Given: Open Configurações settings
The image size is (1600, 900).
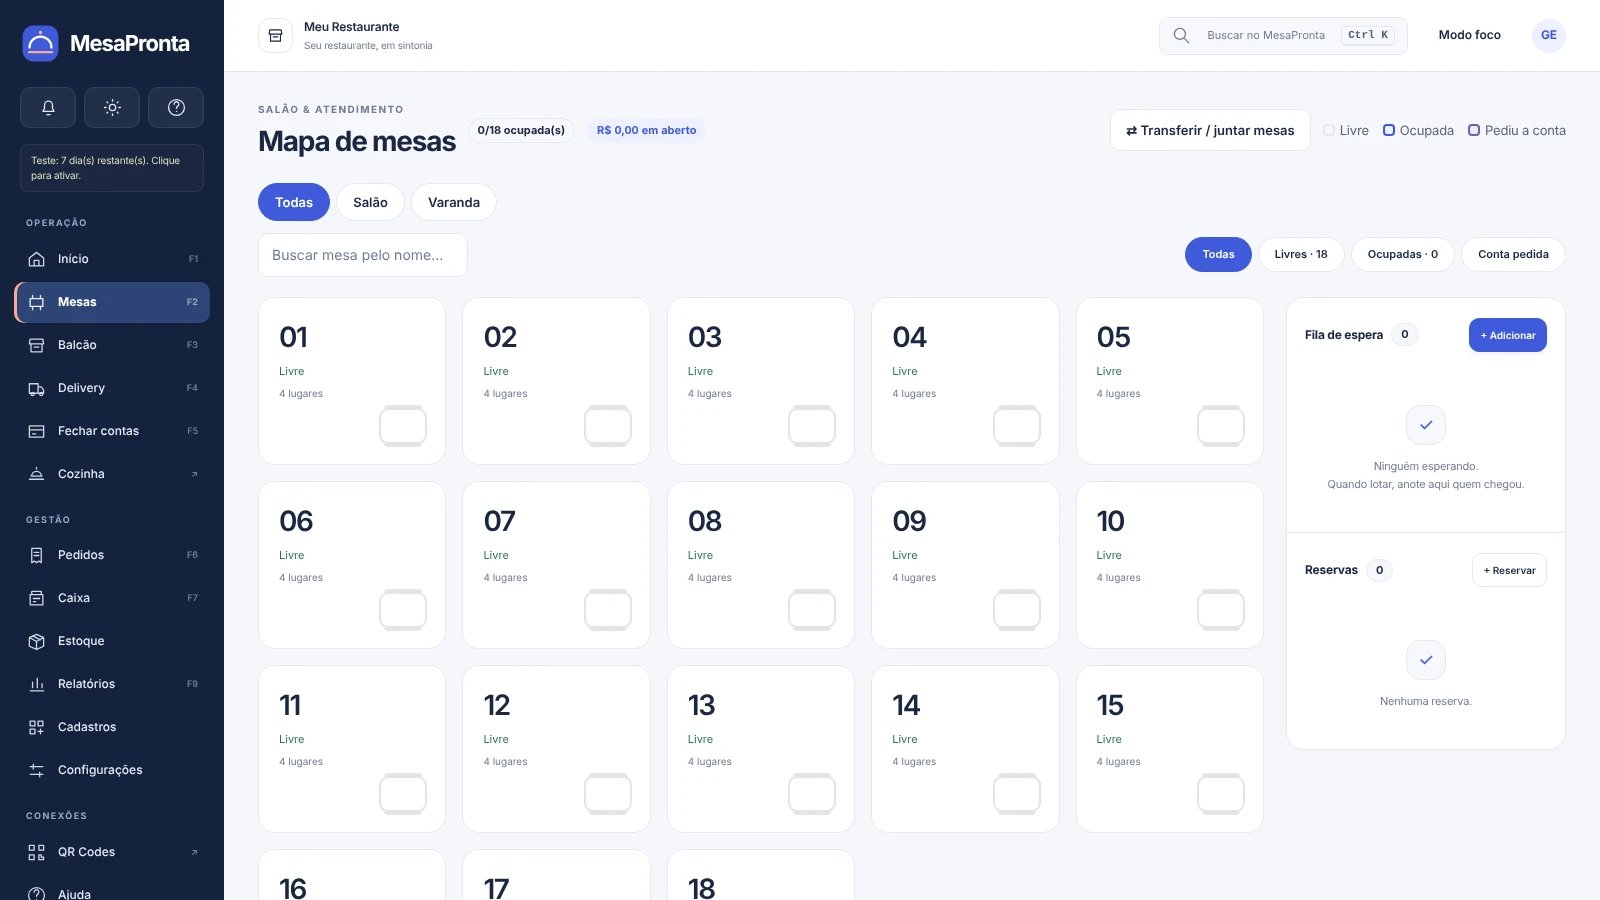Looking at the screenshot, I should click(x=112, y=770).
